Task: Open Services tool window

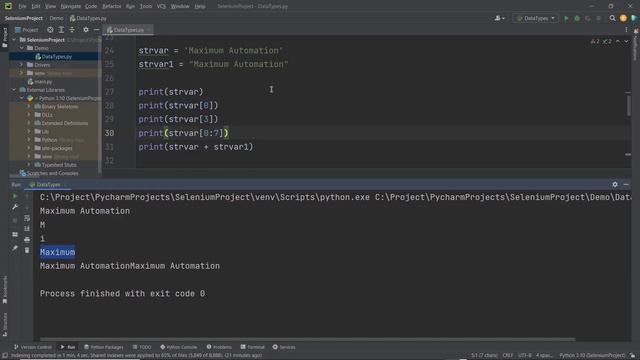Action: click(284, 347)
